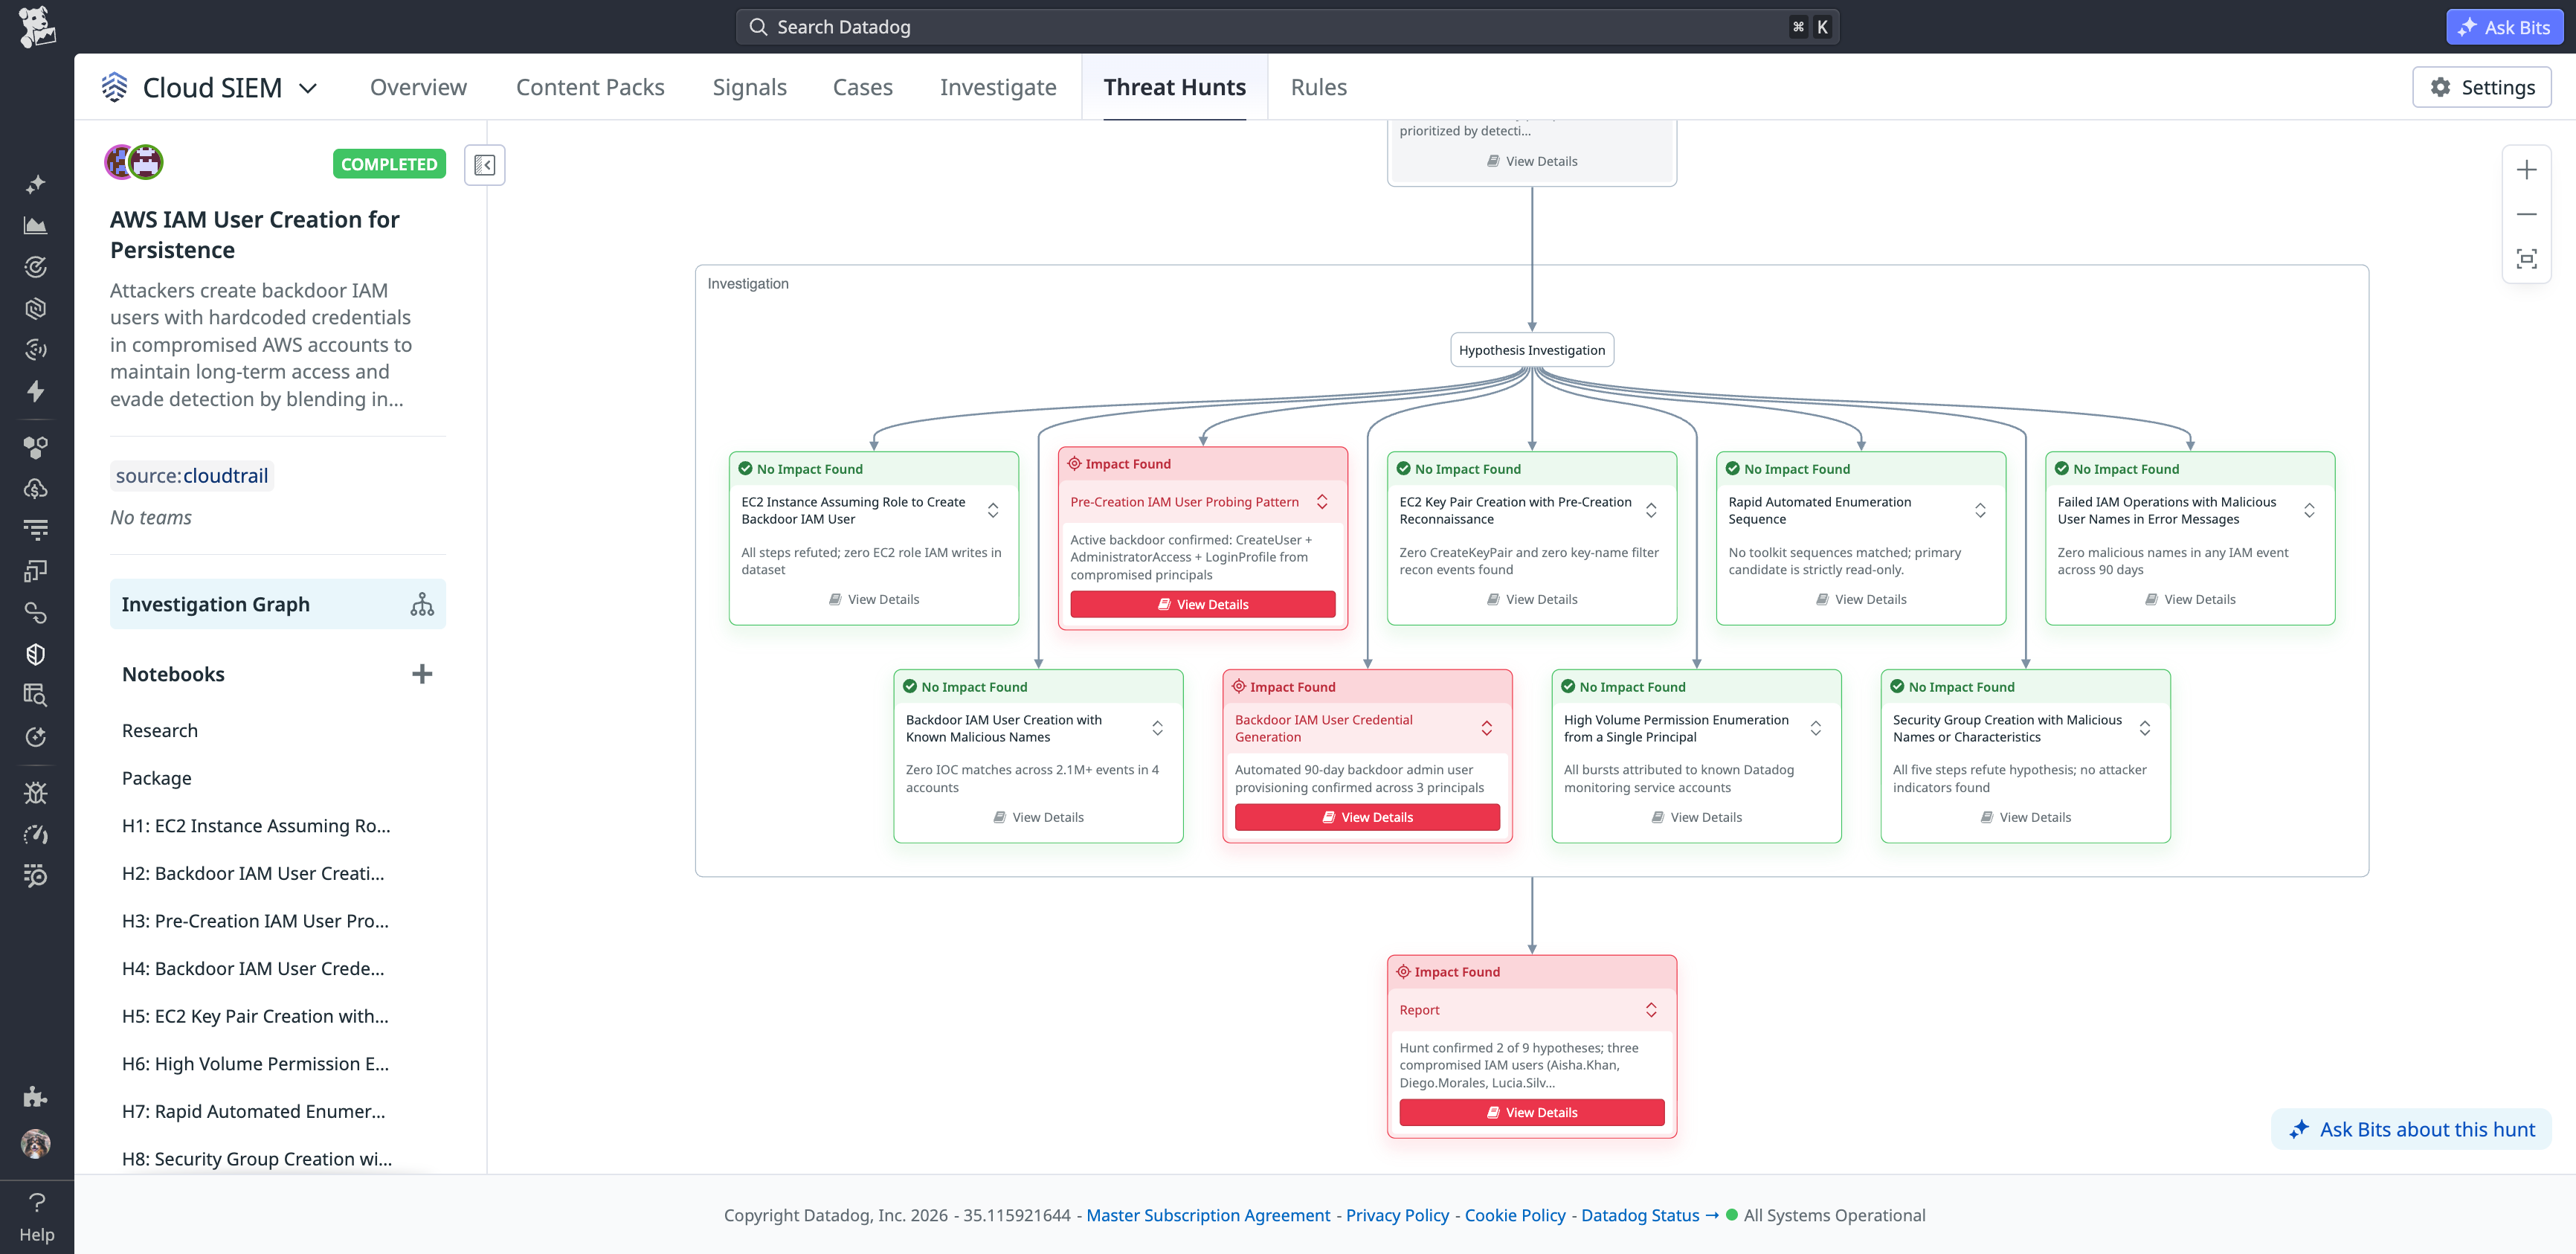Viewport: 2576px width, 1254px height.
Task: Click the Ask Bits button
Action: (x=2504, y=27)
